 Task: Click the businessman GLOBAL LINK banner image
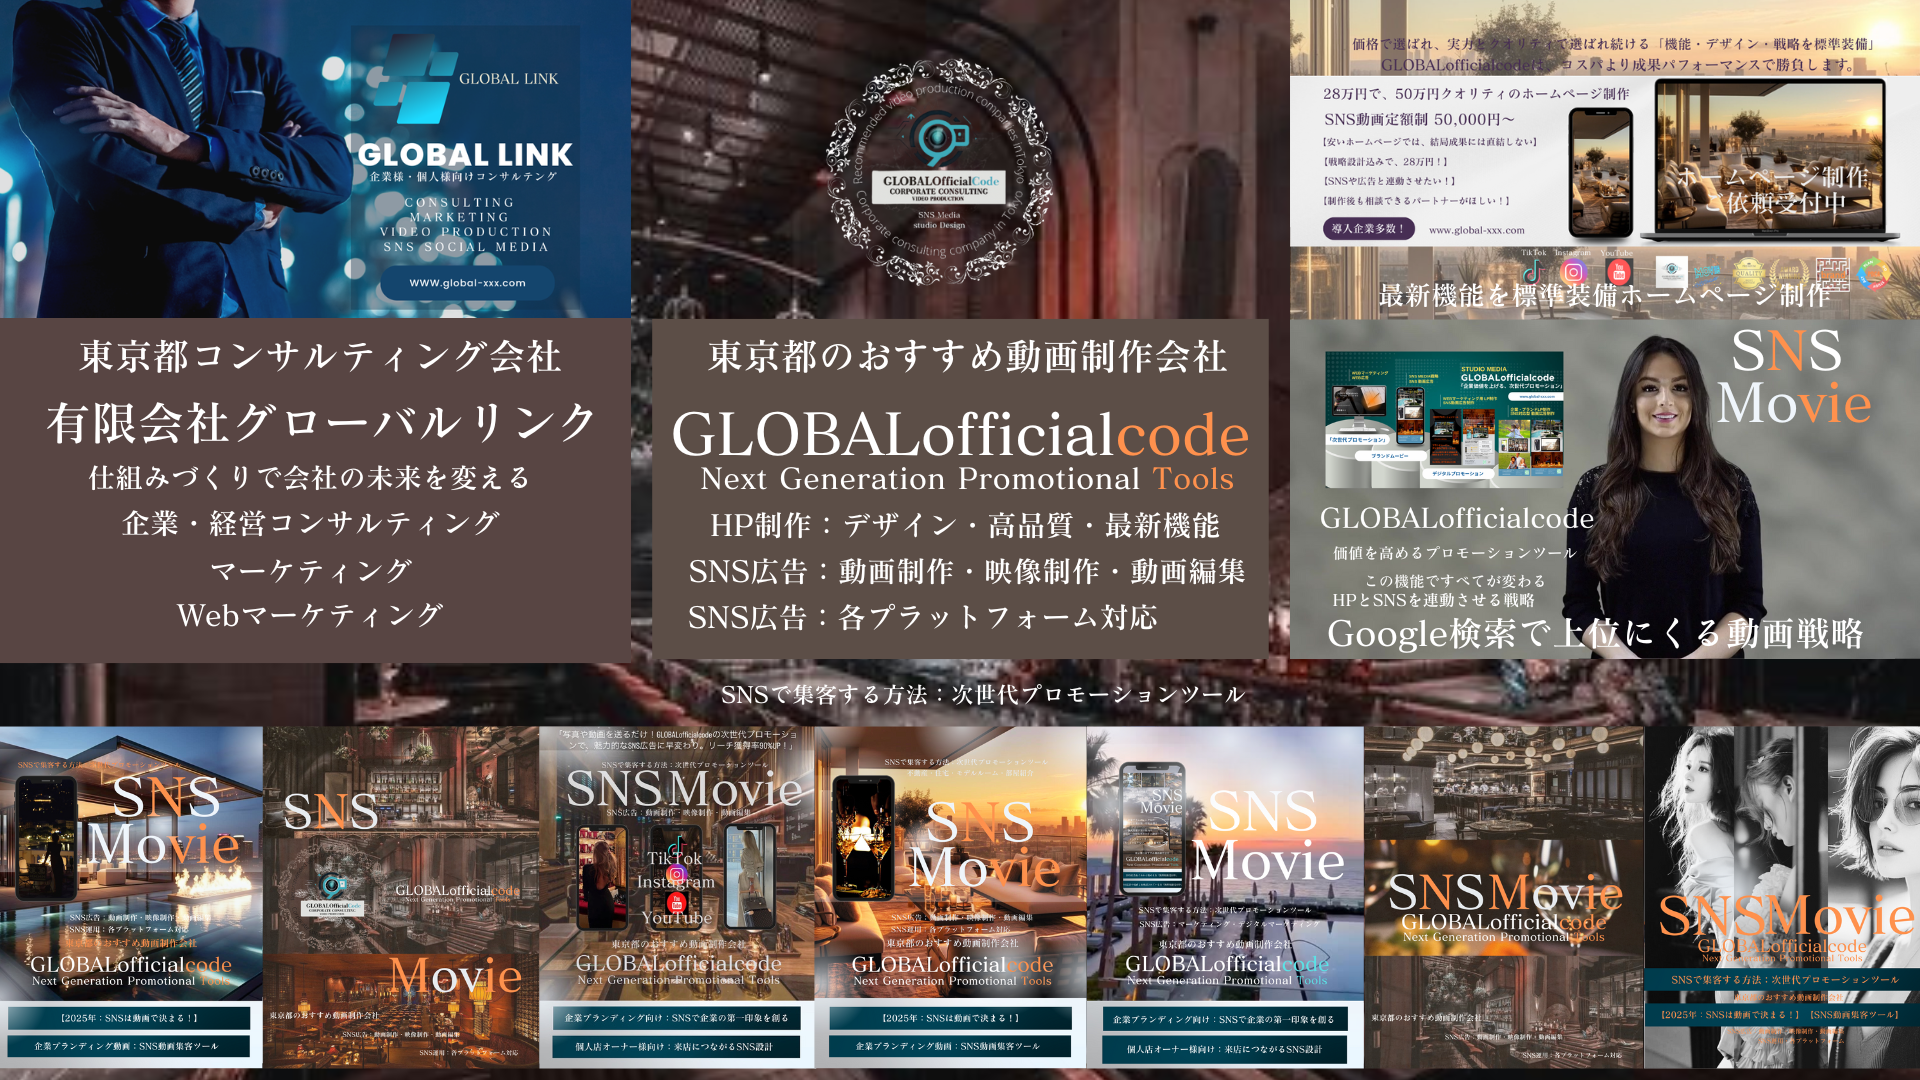coord(315,158)
